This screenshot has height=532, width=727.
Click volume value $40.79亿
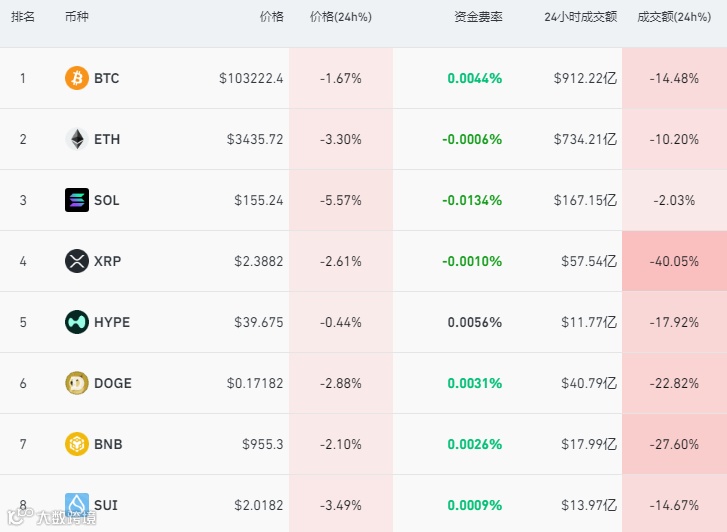589,383
